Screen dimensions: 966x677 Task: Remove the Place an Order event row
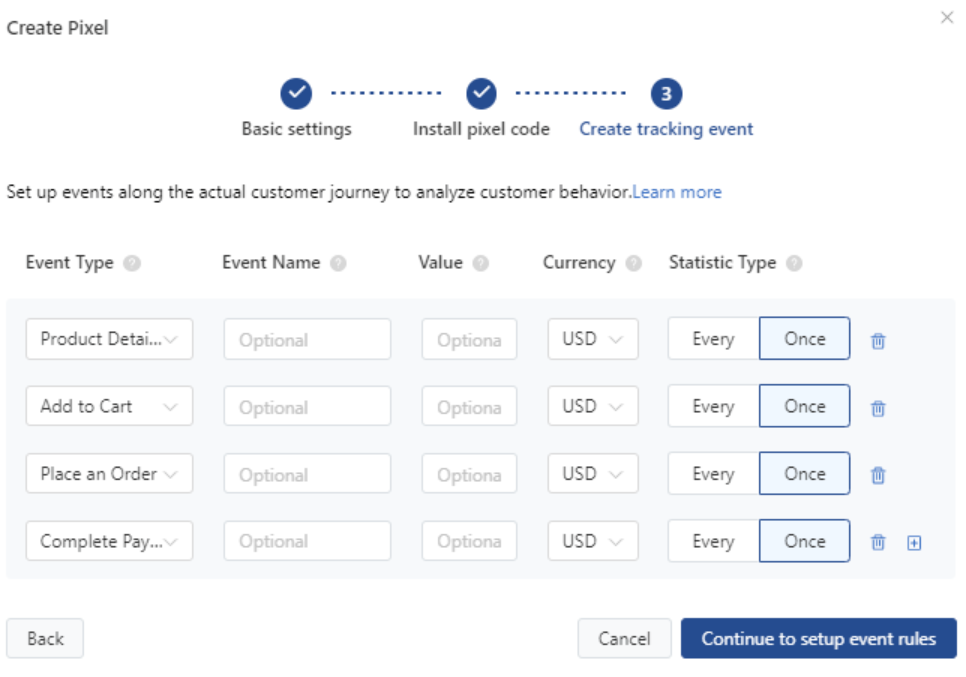pos(878,475)
